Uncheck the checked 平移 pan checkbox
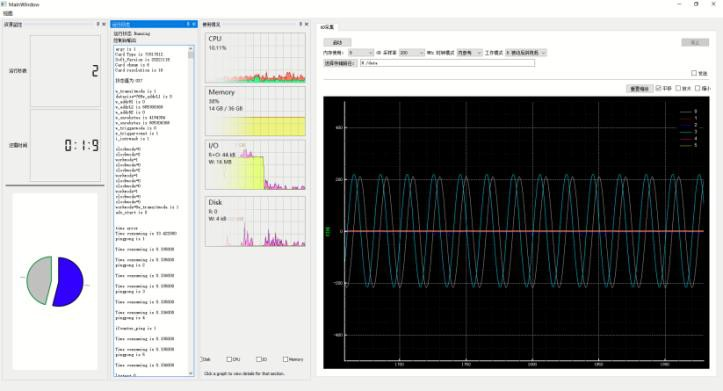Screen dimensions: 723x391 [658, 88]
